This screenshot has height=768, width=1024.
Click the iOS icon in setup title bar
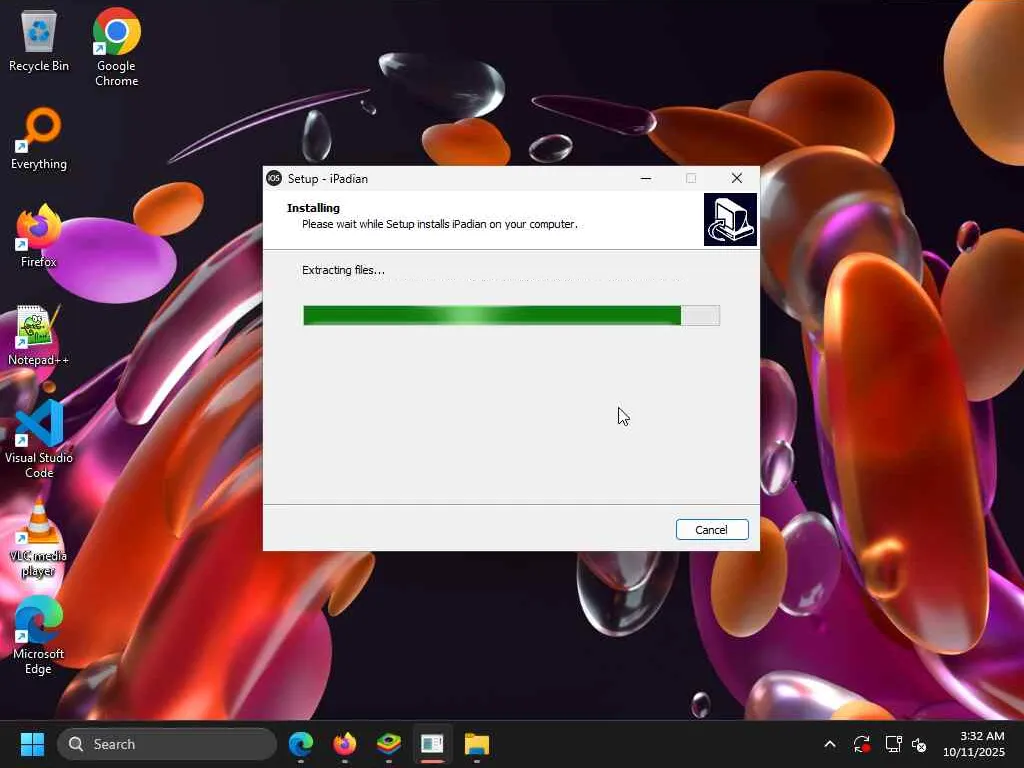274,178
